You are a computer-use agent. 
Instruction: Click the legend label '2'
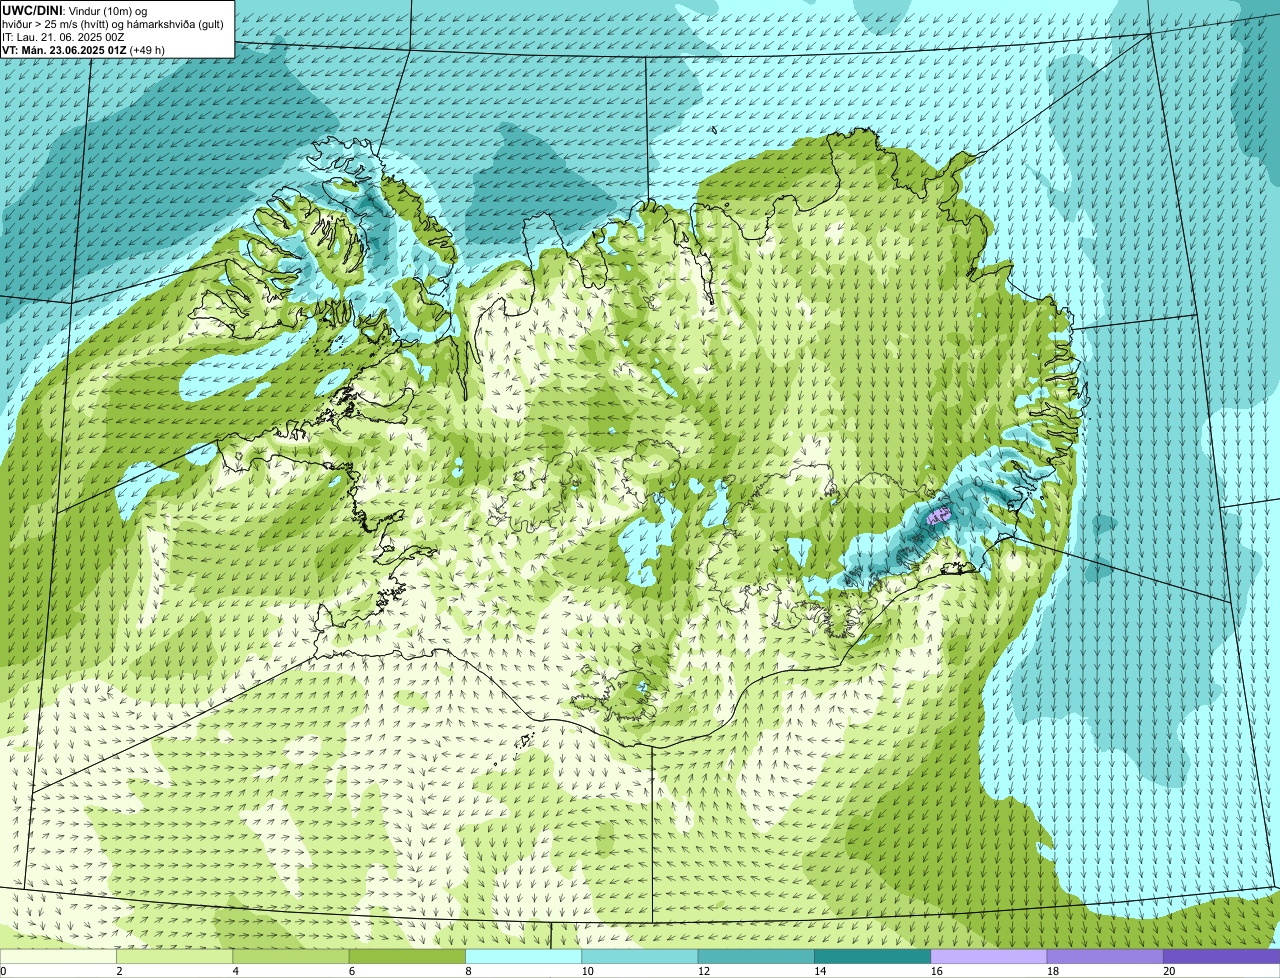click(119, 971)
